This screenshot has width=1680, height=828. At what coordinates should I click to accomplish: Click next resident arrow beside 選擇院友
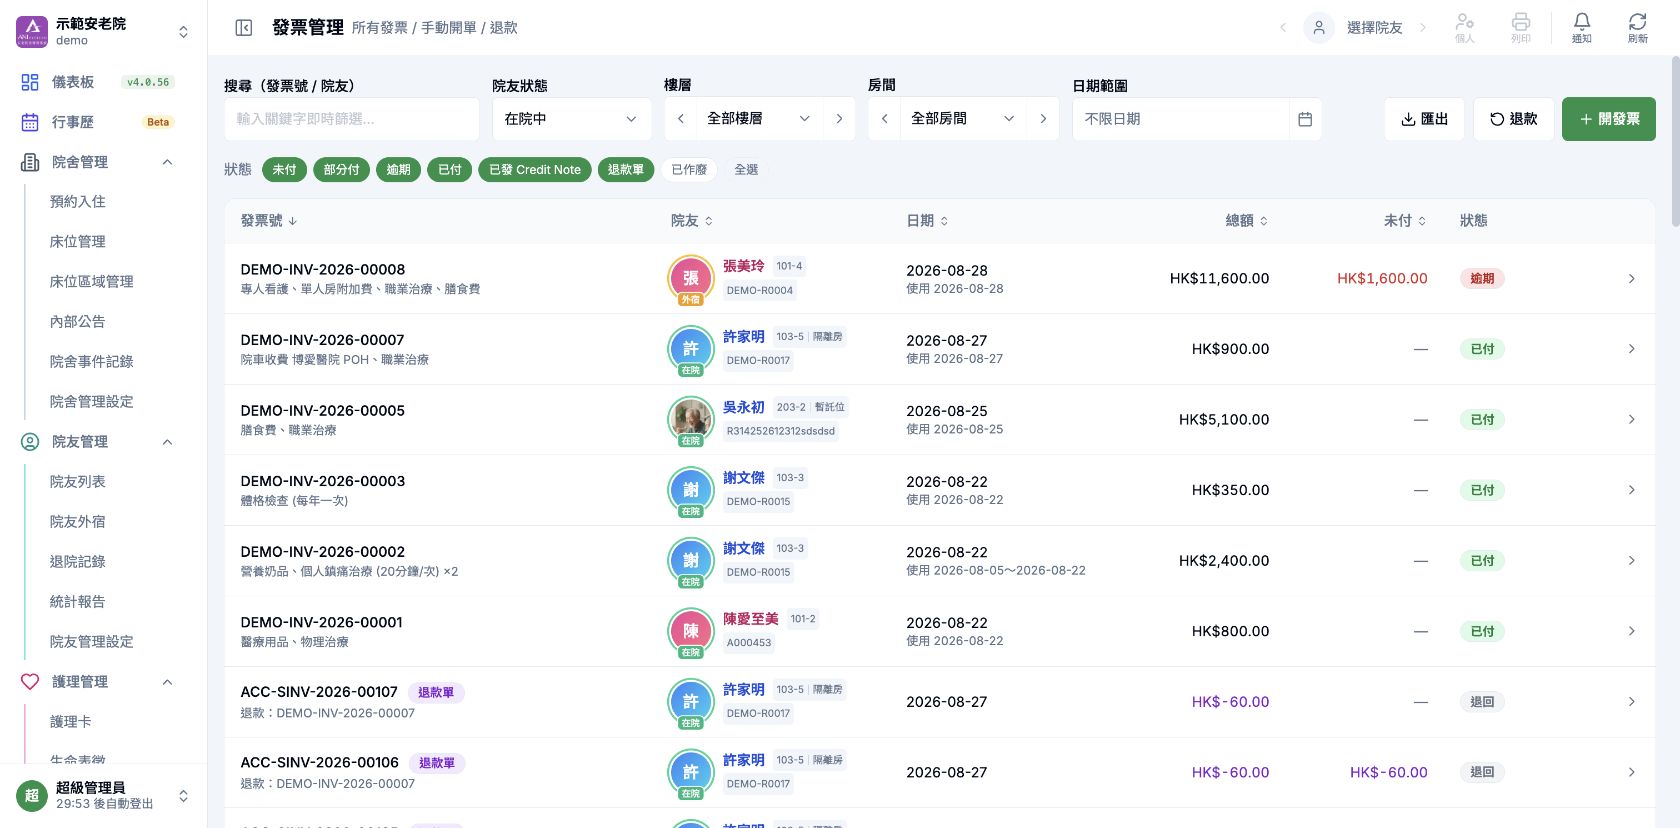coord(1423,28)
